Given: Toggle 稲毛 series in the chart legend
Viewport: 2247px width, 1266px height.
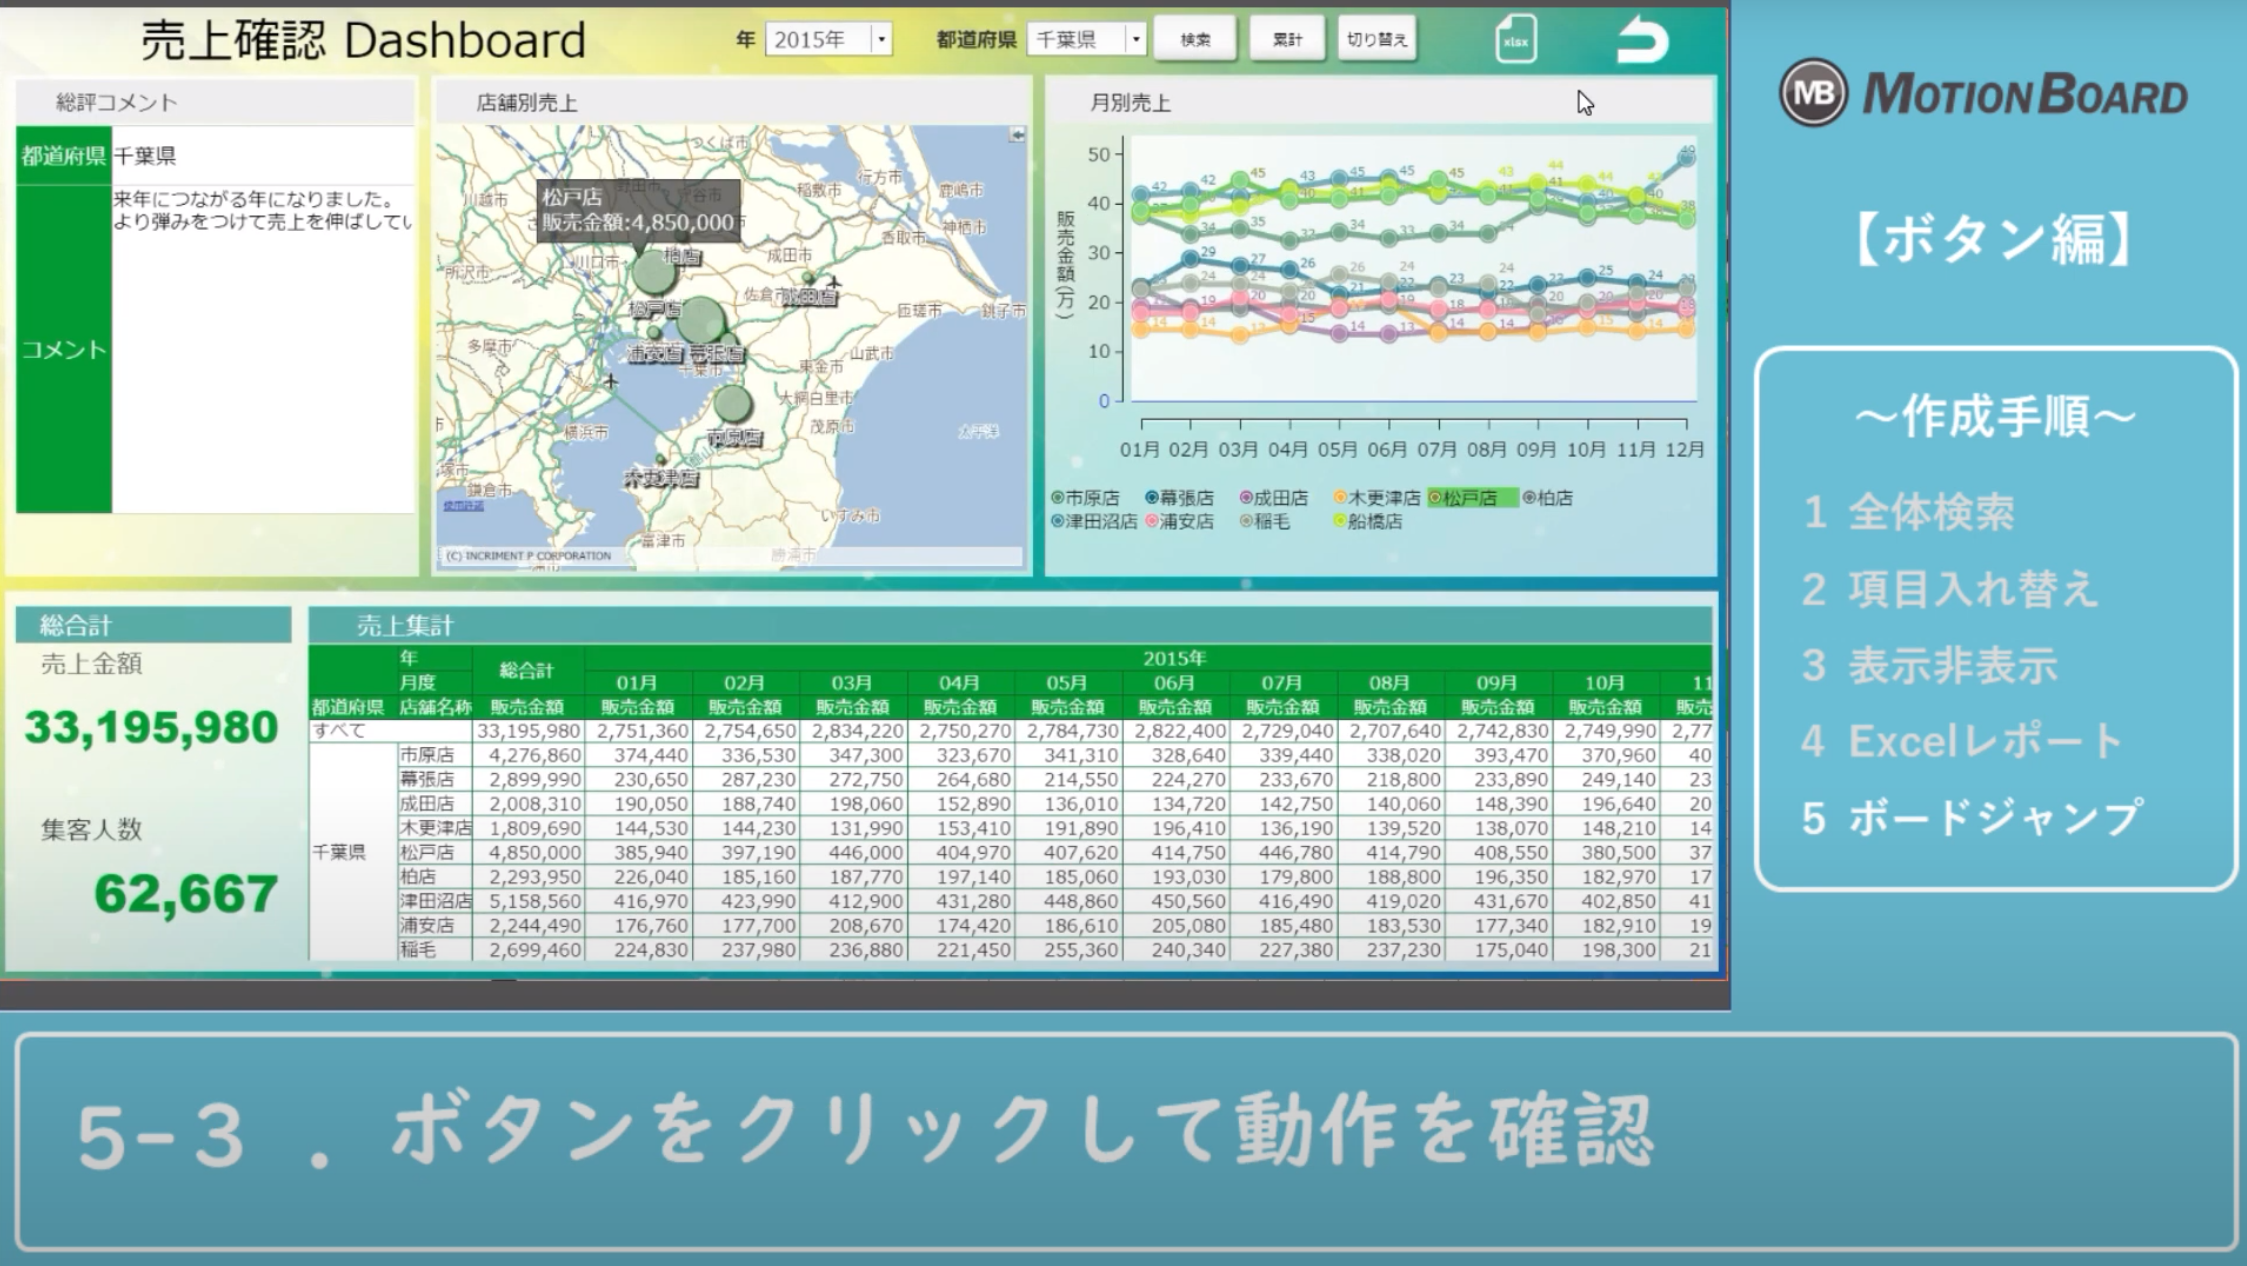Looking at the screenshot, I should point(1264,522).
